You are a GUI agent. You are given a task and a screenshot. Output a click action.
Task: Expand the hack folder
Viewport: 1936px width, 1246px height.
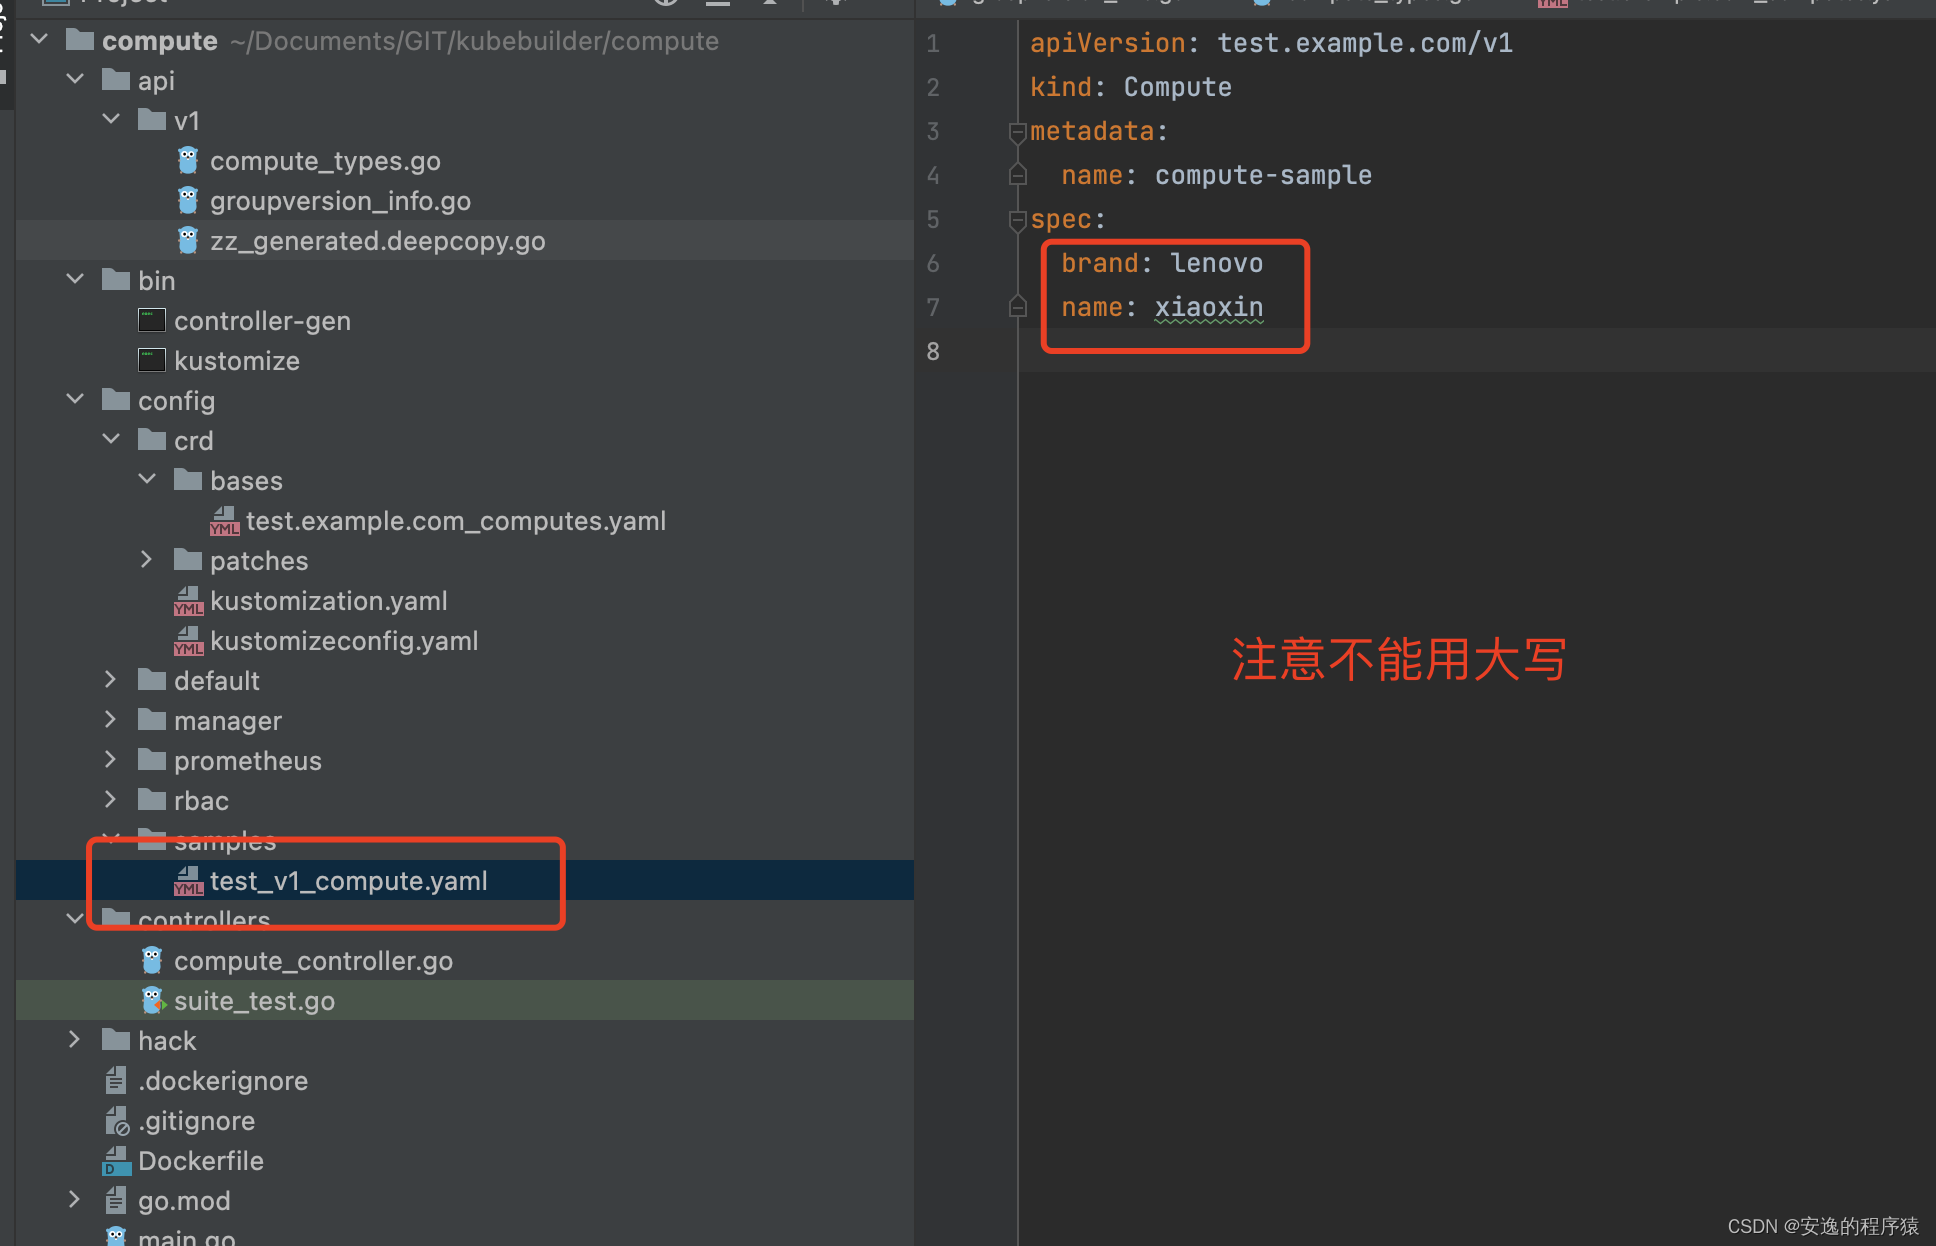[x=74, y=1040]
